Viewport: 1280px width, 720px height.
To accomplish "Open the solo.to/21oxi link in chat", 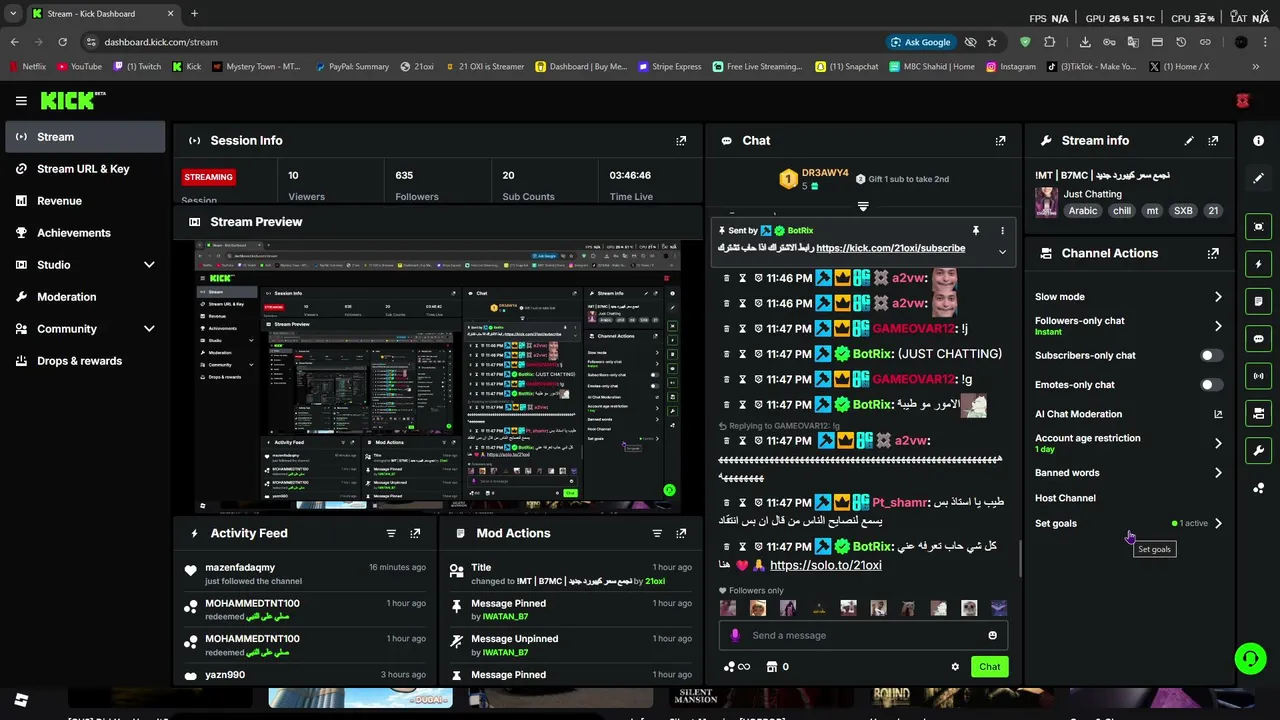I will tap(826, 566).
